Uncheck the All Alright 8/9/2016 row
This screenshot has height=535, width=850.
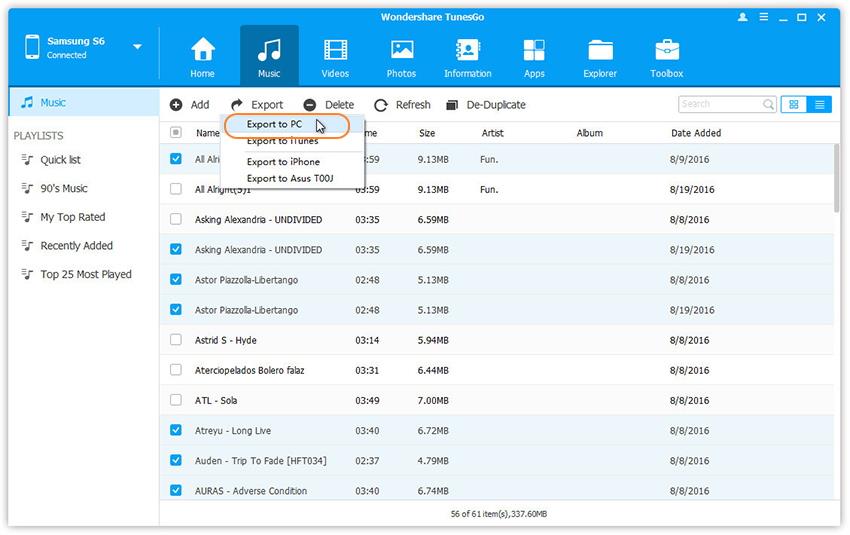click(176, 159)
